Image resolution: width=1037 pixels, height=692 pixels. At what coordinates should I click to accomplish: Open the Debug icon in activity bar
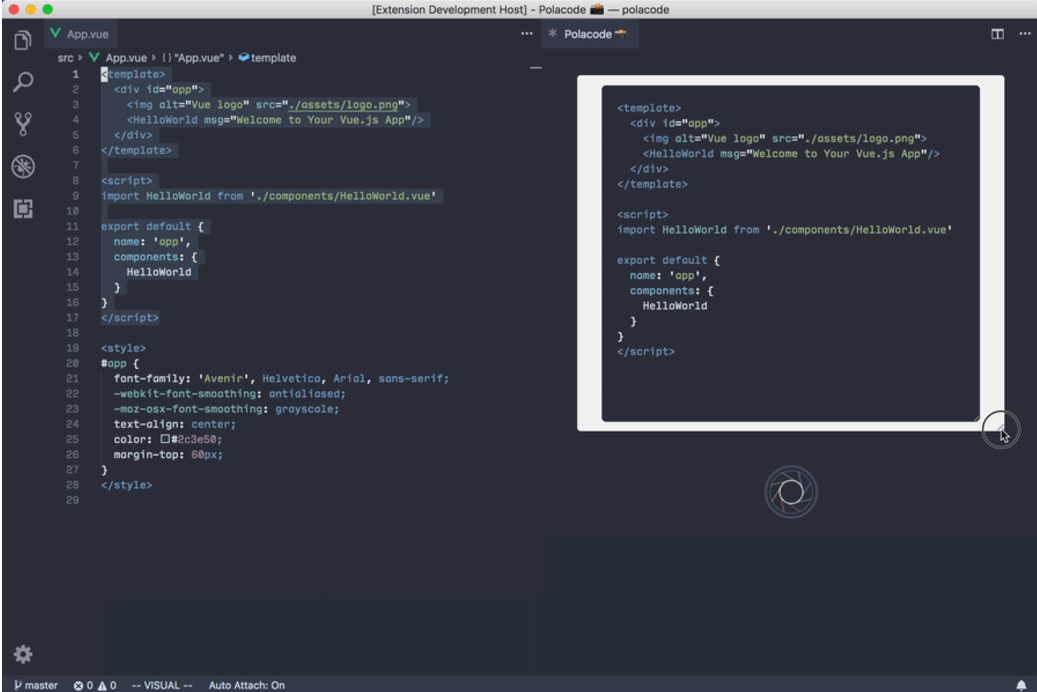[x=21, y=166]
